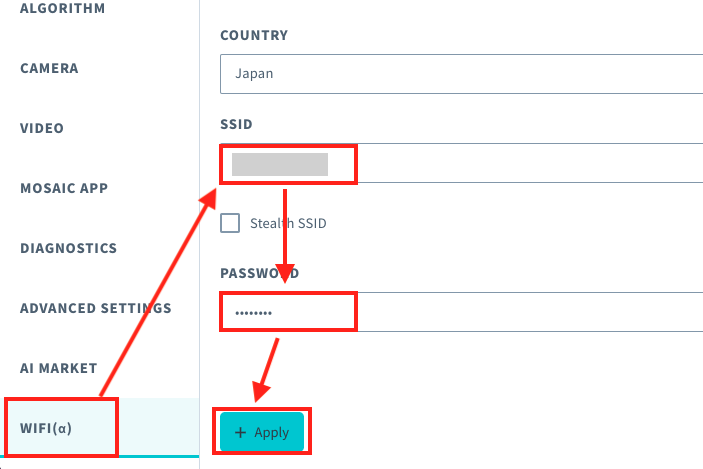
Task: Click into the Password field
Action: point(461,312)
